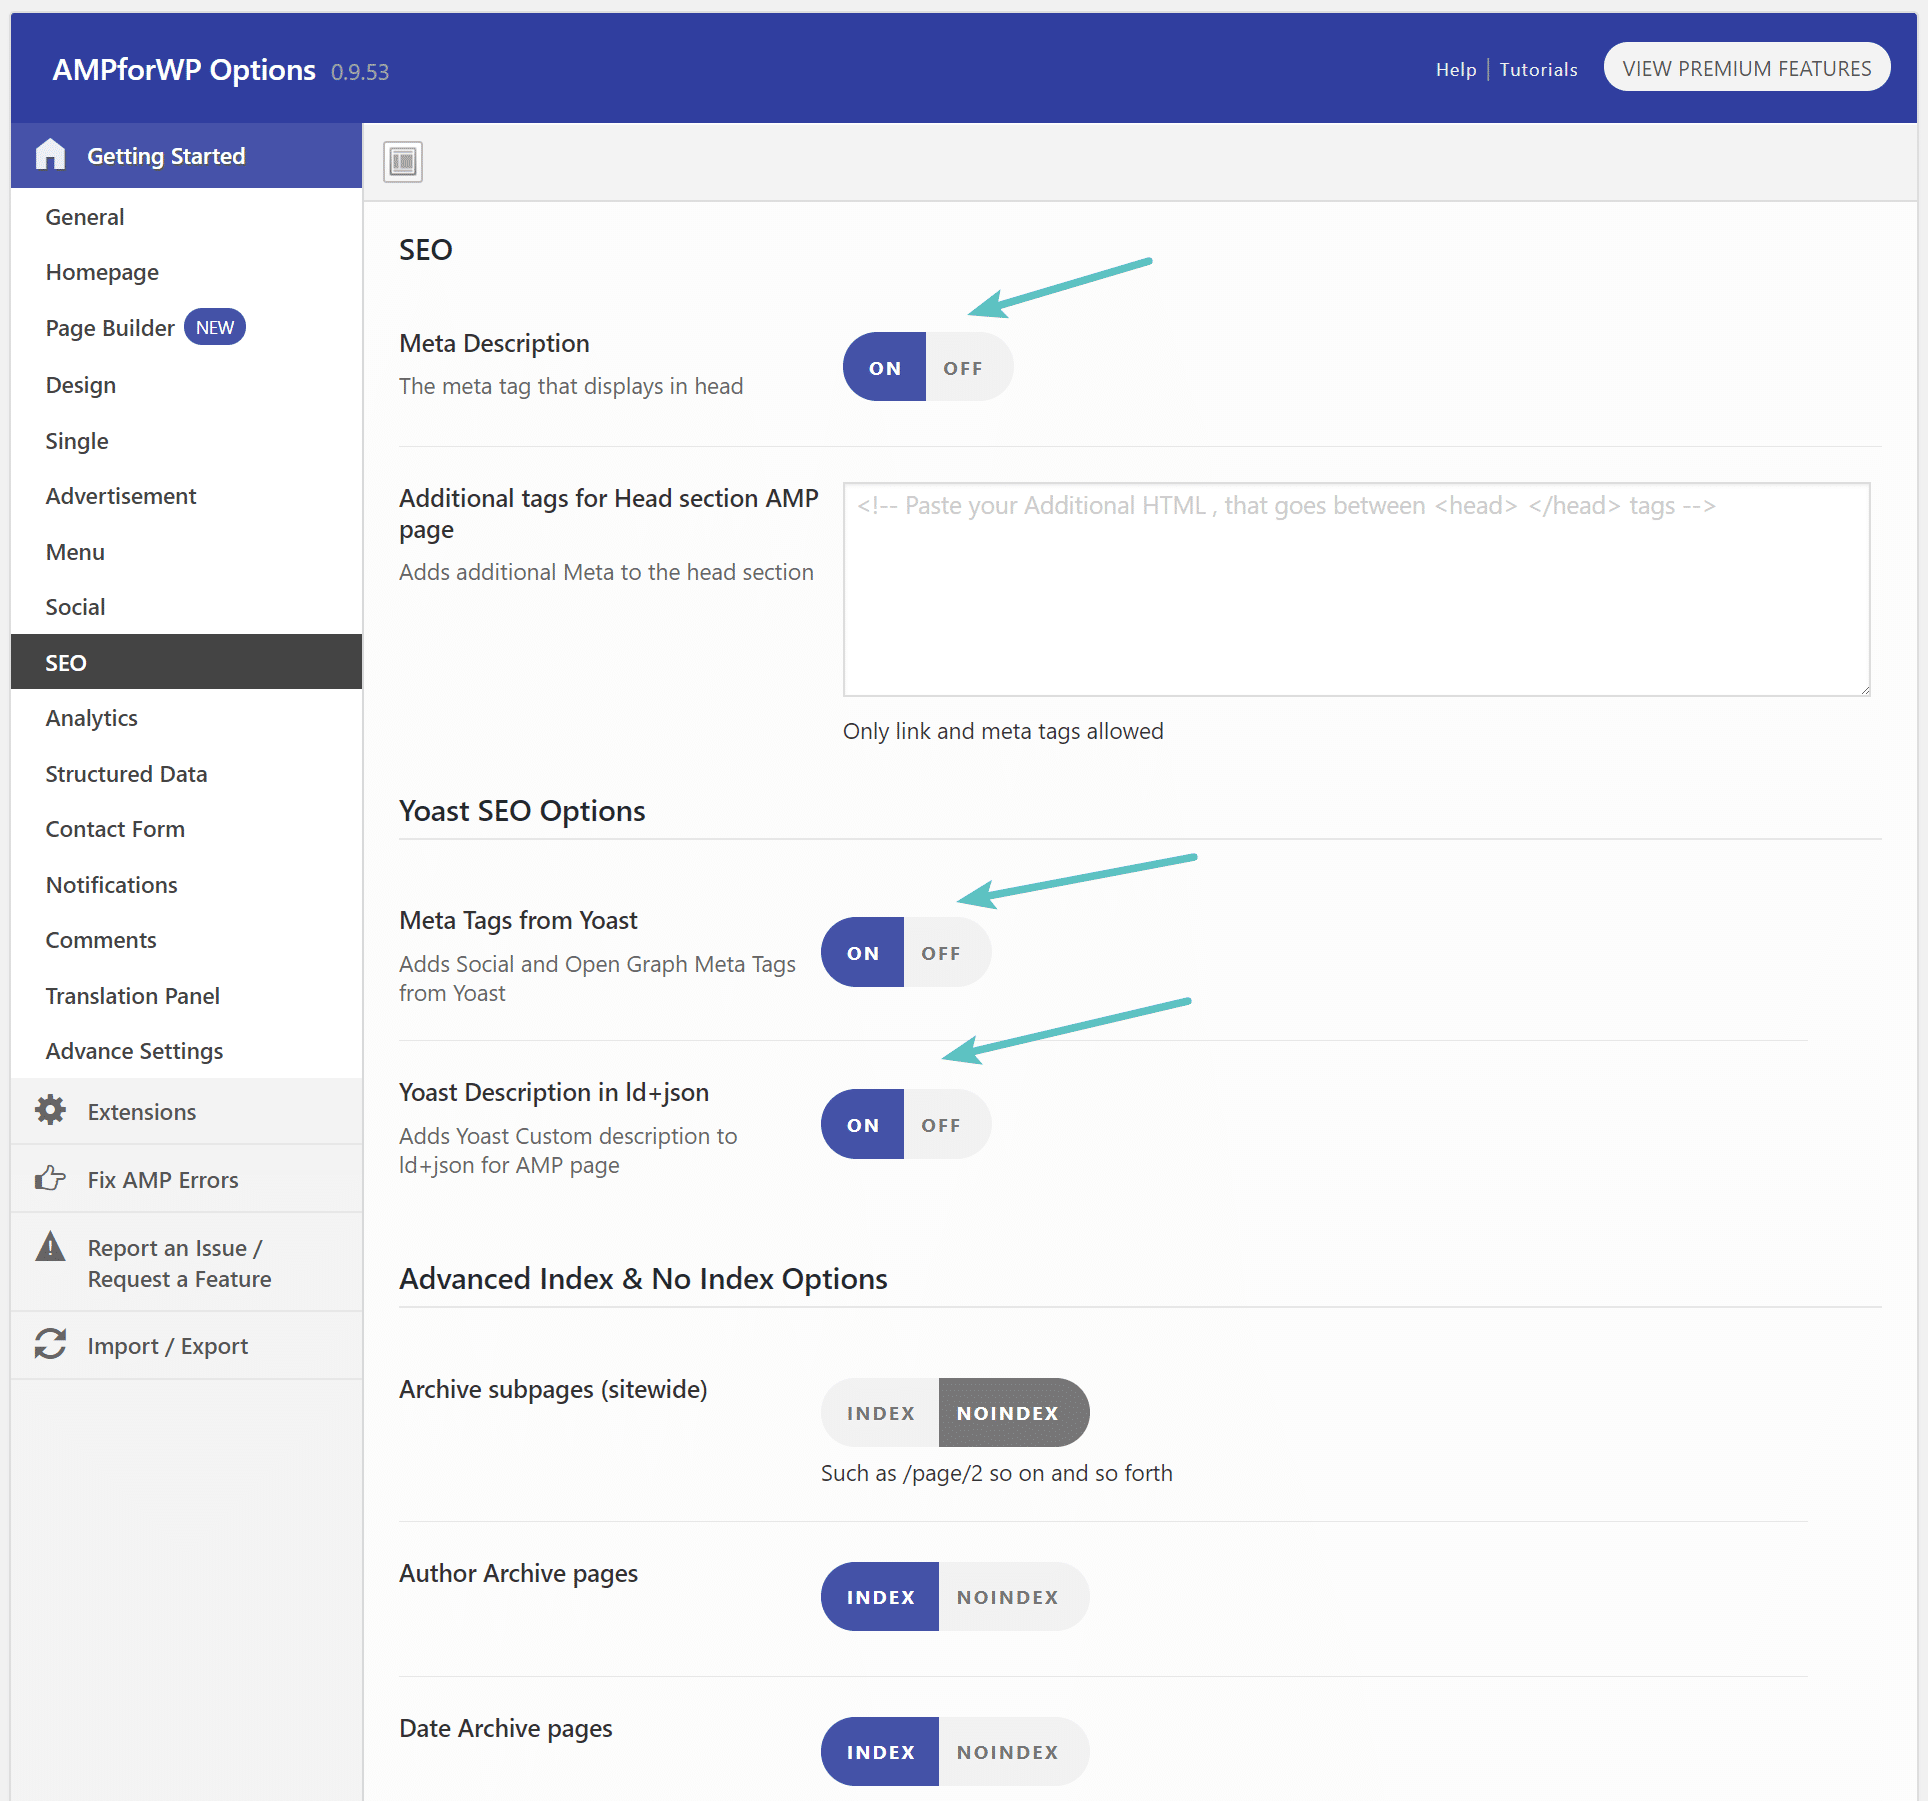
Task: Click the Tutorials link in header
Action: click(1537, 69)
